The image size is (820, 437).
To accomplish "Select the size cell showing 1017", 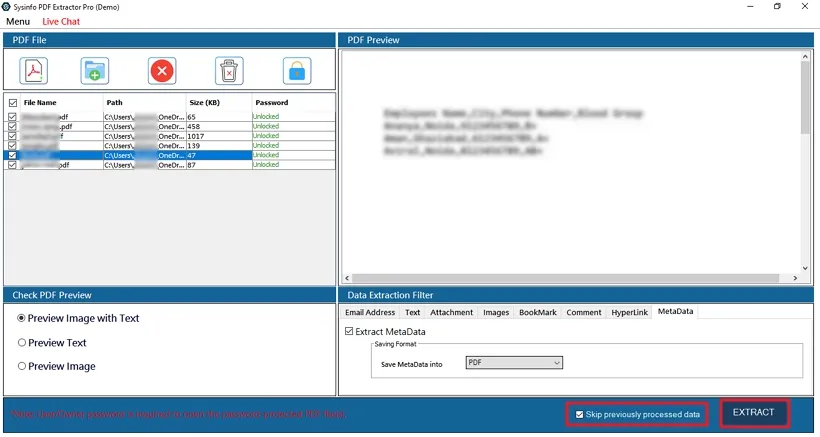I will pos(219,136).
